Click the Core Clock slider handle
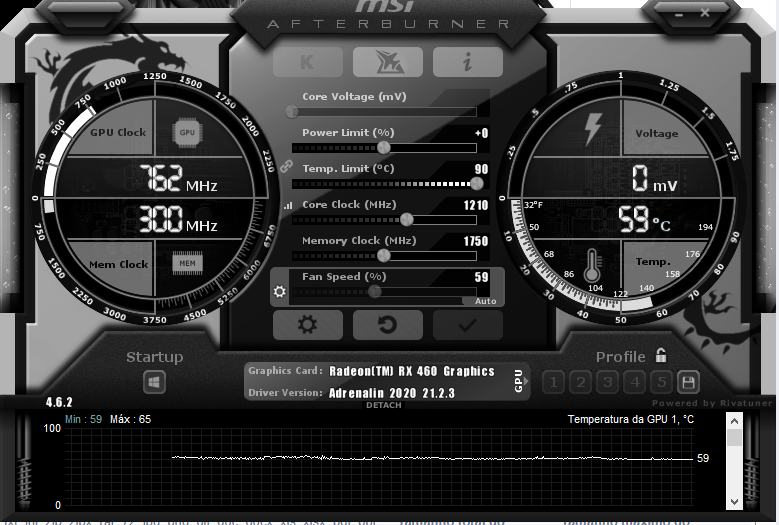 tap(406, 220)
